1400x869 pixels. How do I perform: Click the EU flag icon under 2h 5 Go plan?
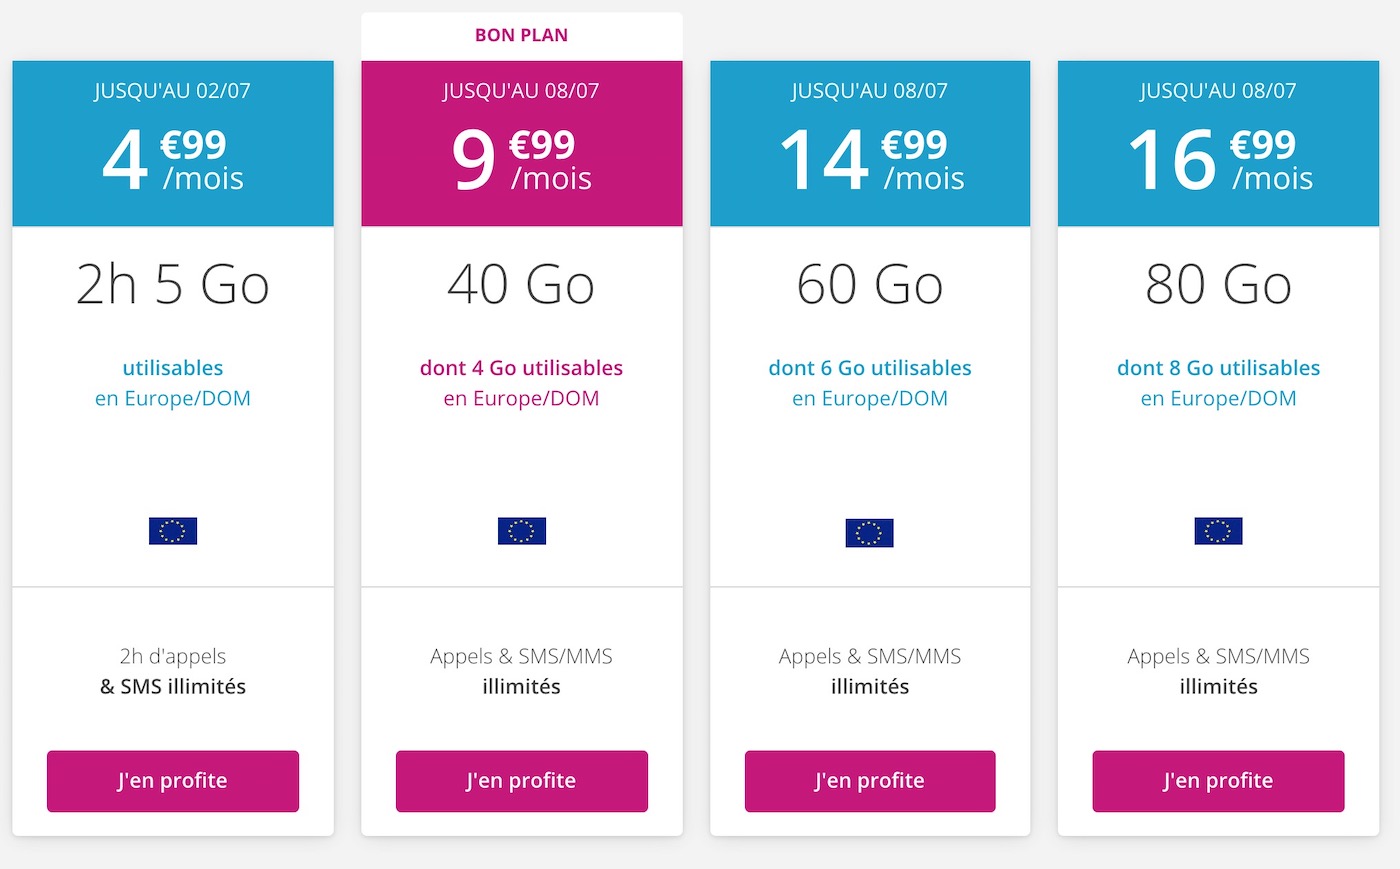[173, 531]
